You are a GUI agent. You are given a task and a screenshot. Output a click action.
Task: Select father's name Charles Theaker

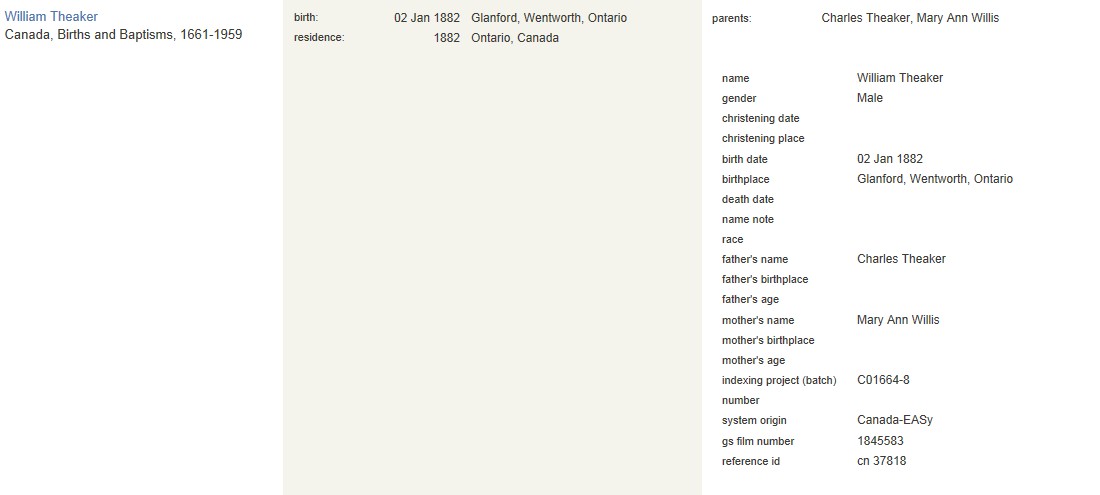pos(901,259)
